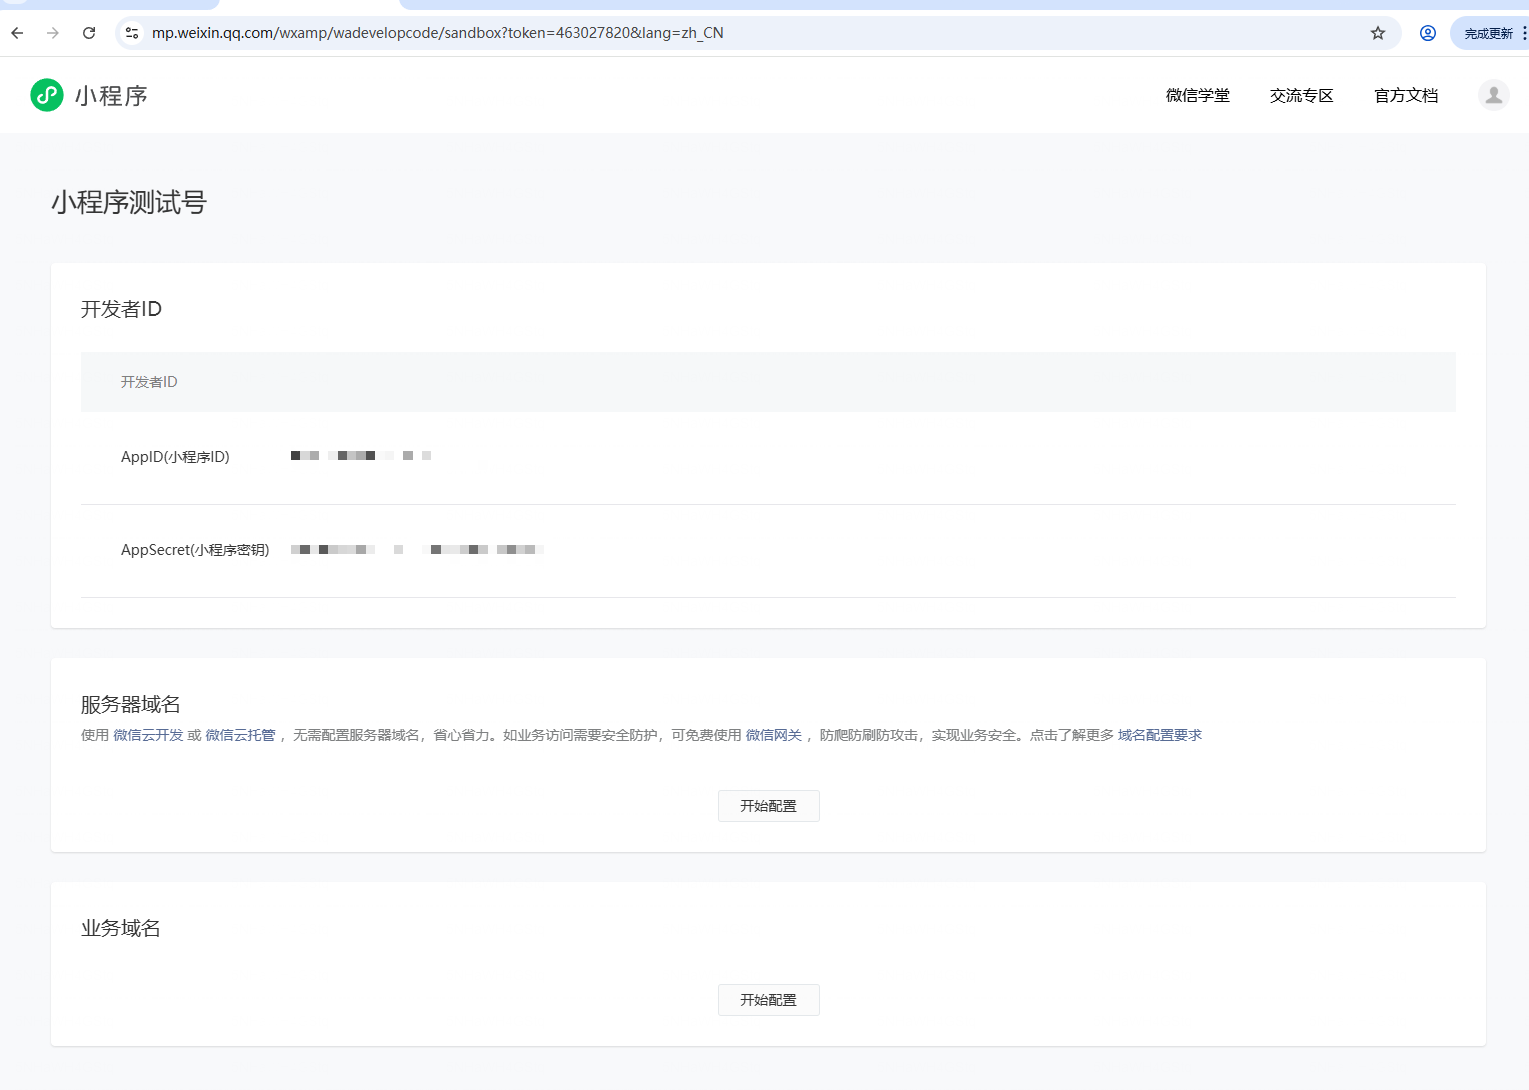Click the browser forward arrow
Image resolution: width=1529 pixels, height=1090 pixels.
[53, 33]
